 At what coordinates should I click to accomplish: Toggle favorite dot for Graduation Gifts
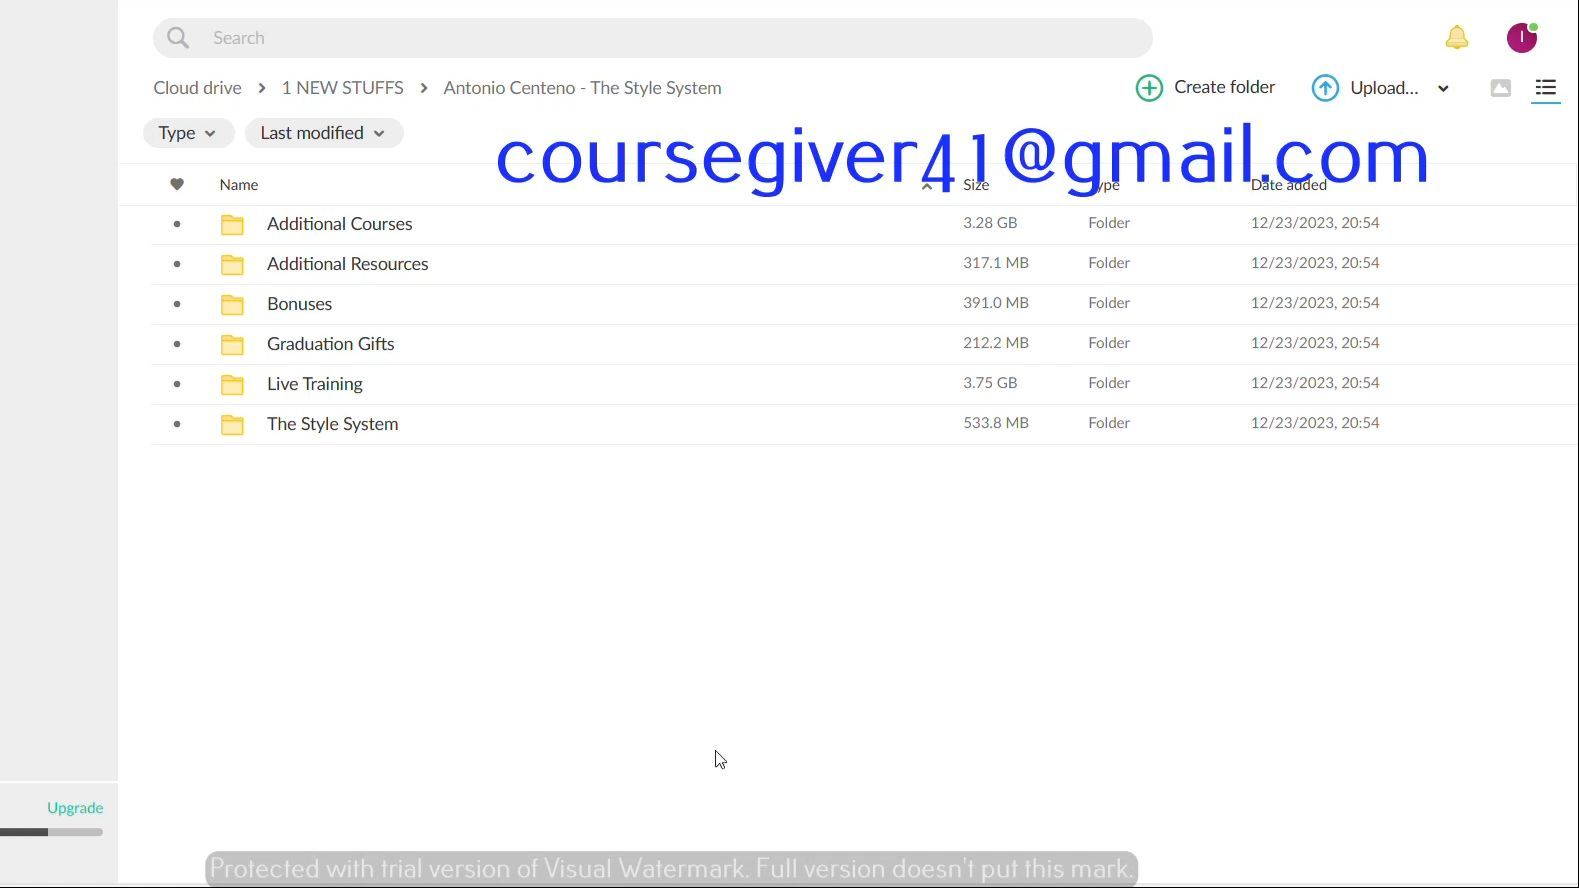pyautogui.click(x=177, y=344)
